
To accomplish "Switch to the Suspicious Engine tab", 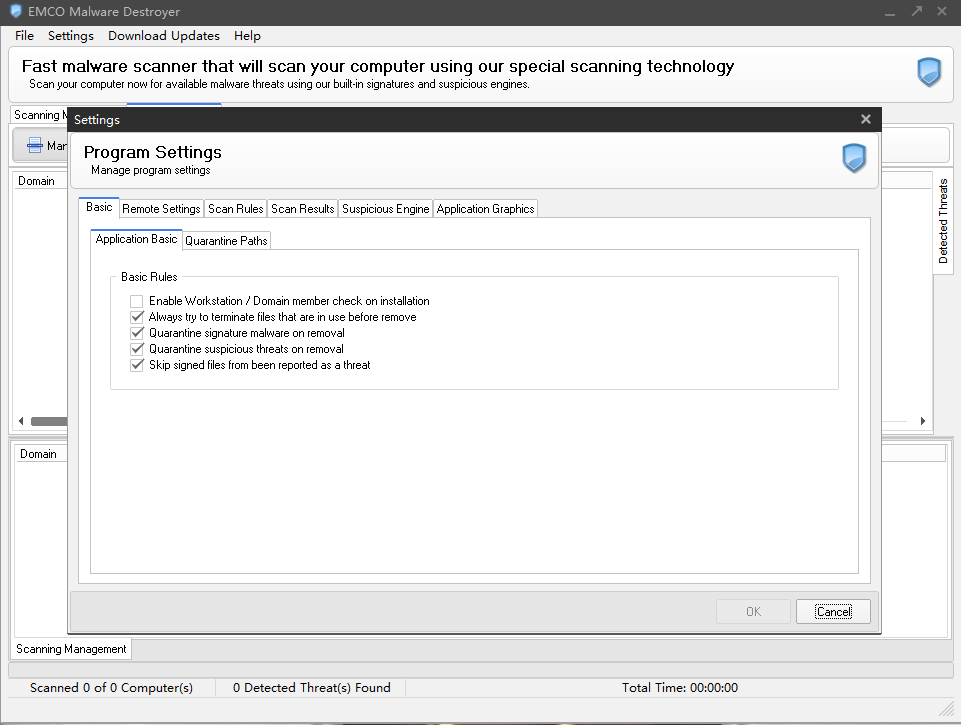I will tap(386, 208).
